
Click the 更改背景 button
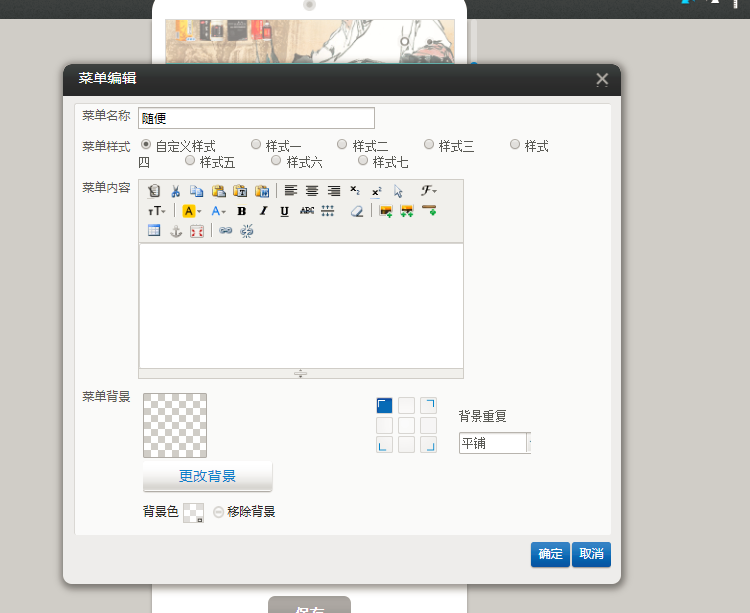207,476
